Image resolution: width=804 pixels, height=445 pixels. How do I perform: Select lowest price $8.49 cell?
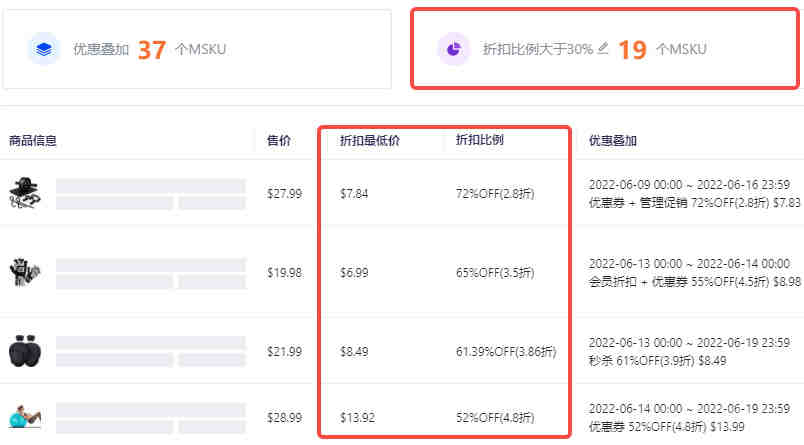pos(354,352)
